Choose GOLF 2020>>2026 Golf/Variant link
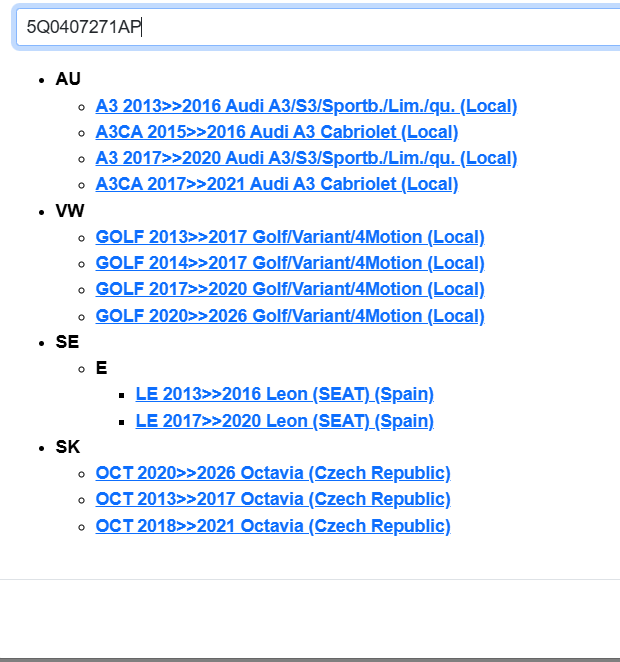 click(290, 316)
